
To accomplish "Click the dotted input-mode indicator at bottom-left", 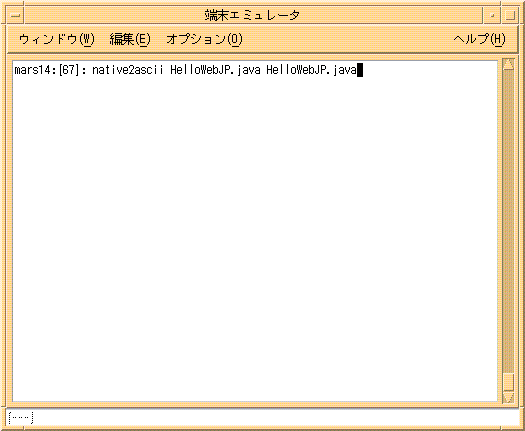I will click(x=21, y=418).
